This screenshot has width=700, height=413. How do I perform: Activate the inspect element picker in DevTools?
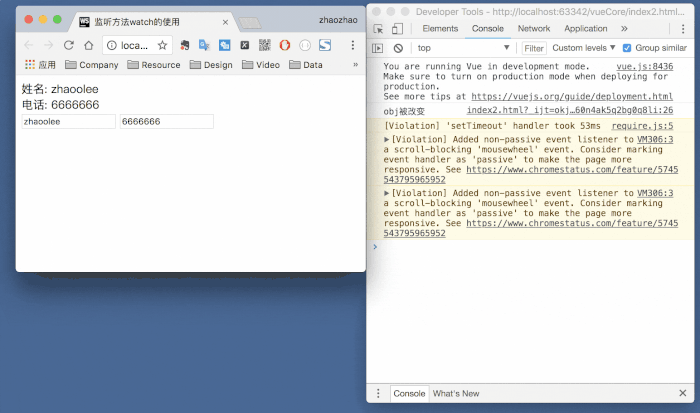tap(378, 29)
